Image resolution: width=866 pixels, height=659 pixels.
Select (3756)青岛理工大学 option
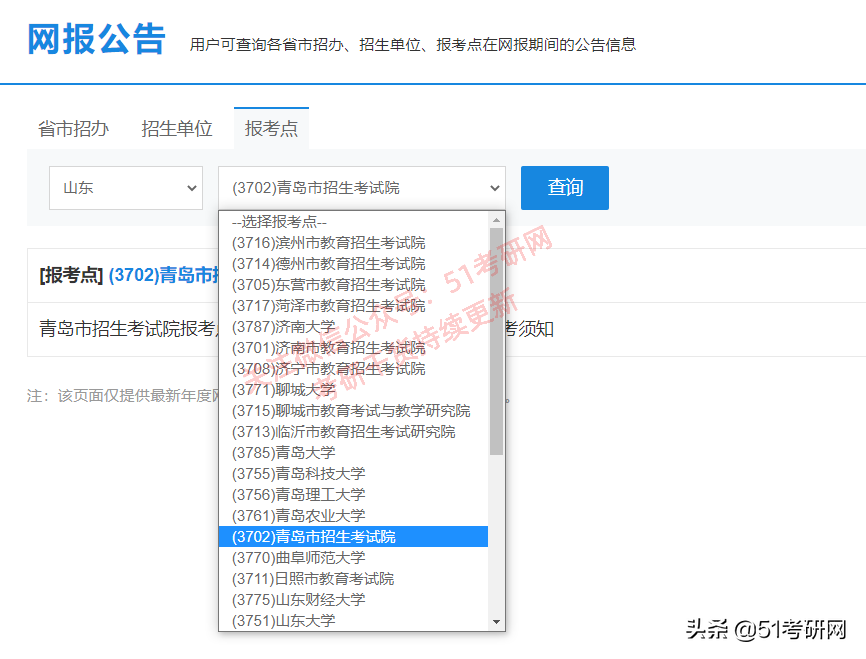point(353,495)
